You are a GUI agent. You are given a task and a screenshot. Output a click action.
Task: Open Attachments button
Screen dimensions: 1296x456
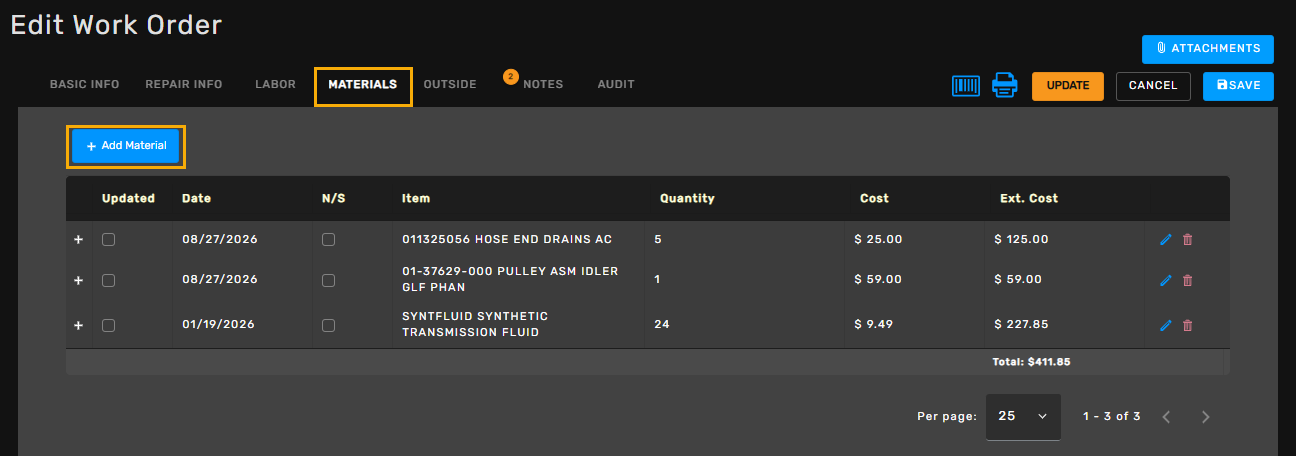pyautogui.click(x=1208, y=49)
